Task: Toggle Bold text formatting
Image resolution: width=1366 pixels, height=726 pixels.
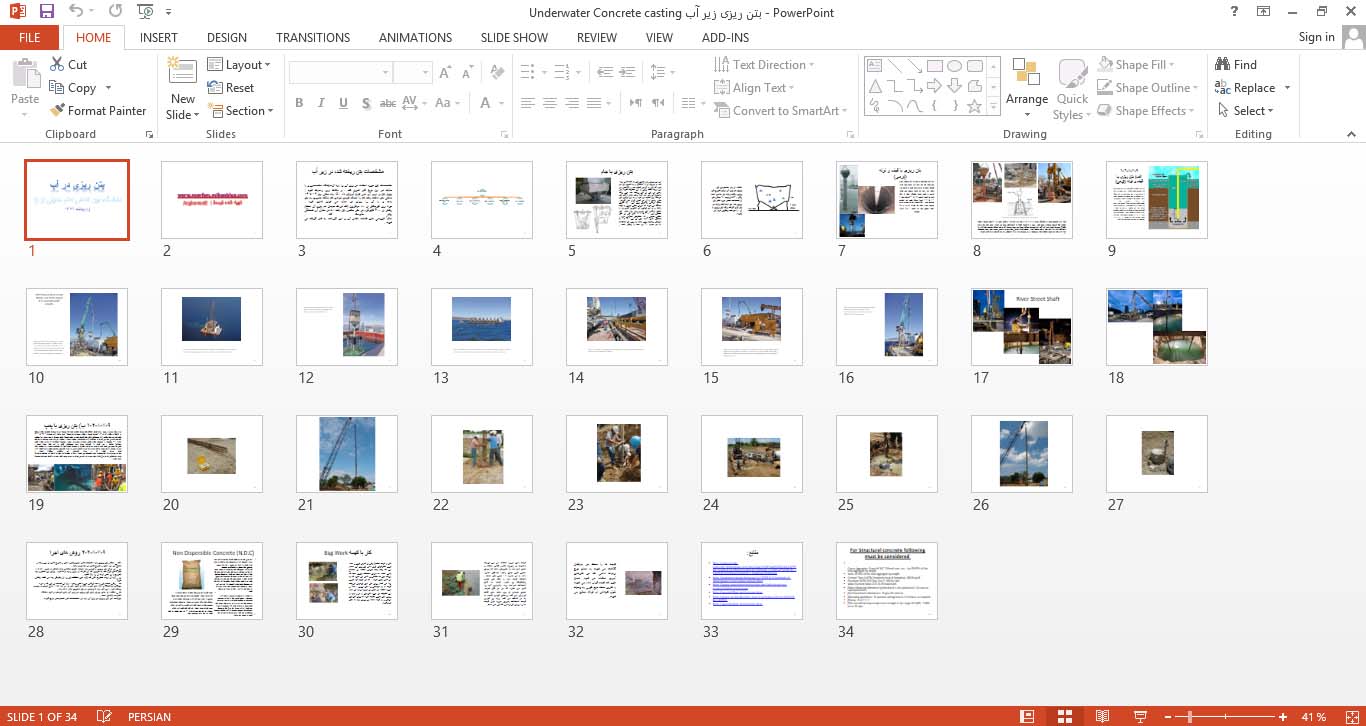Action: 299,103
